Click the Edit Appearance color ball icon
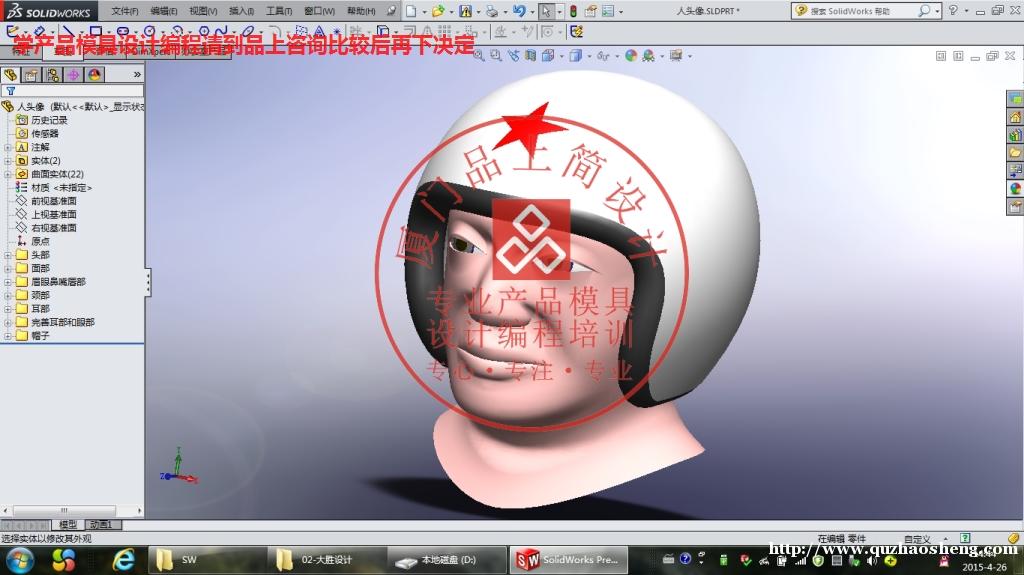The width and height of the screenshot is (1024, 575). (631, 56)
